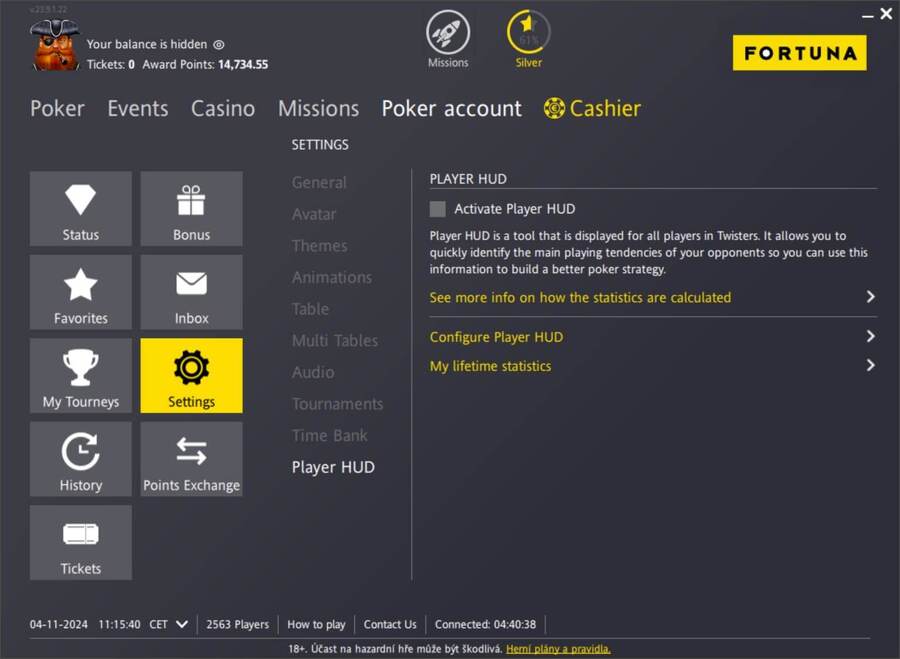The width and height of the screenshot is (900, 659).
Task: Click the Fortuna logo
Action: pos(800,53)
